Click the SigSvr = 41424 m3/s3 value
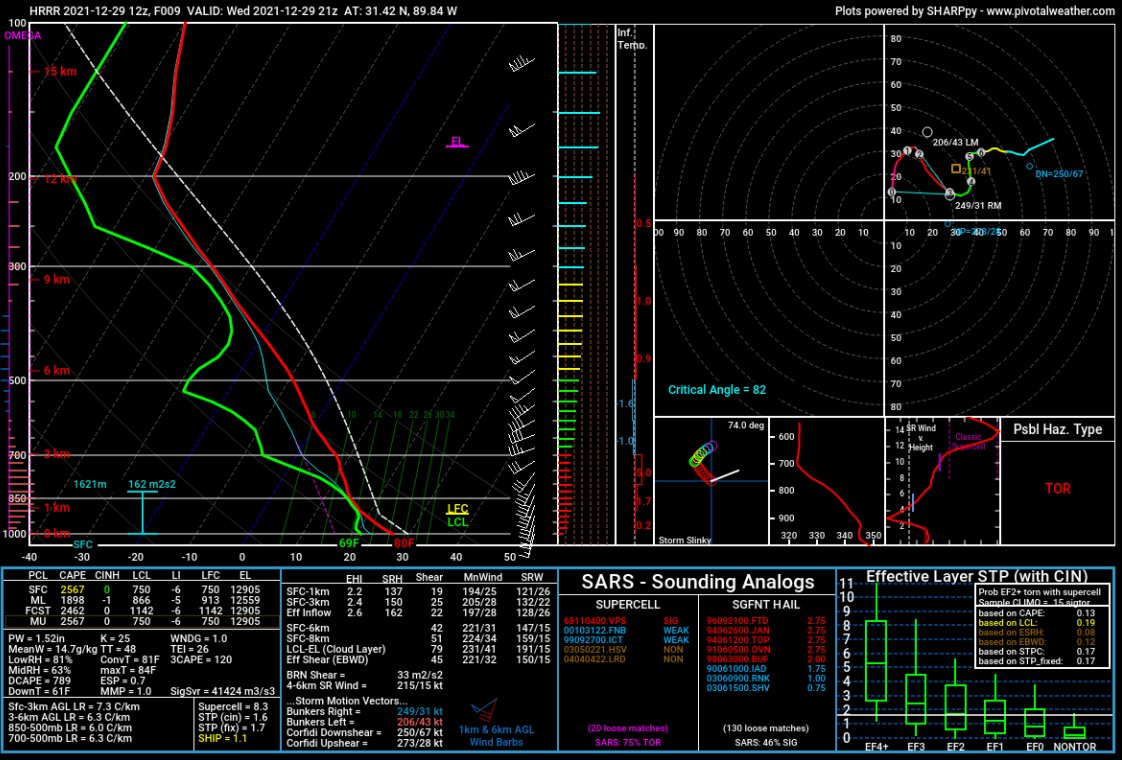1122x760 pixels. click(x=223, y=691)
